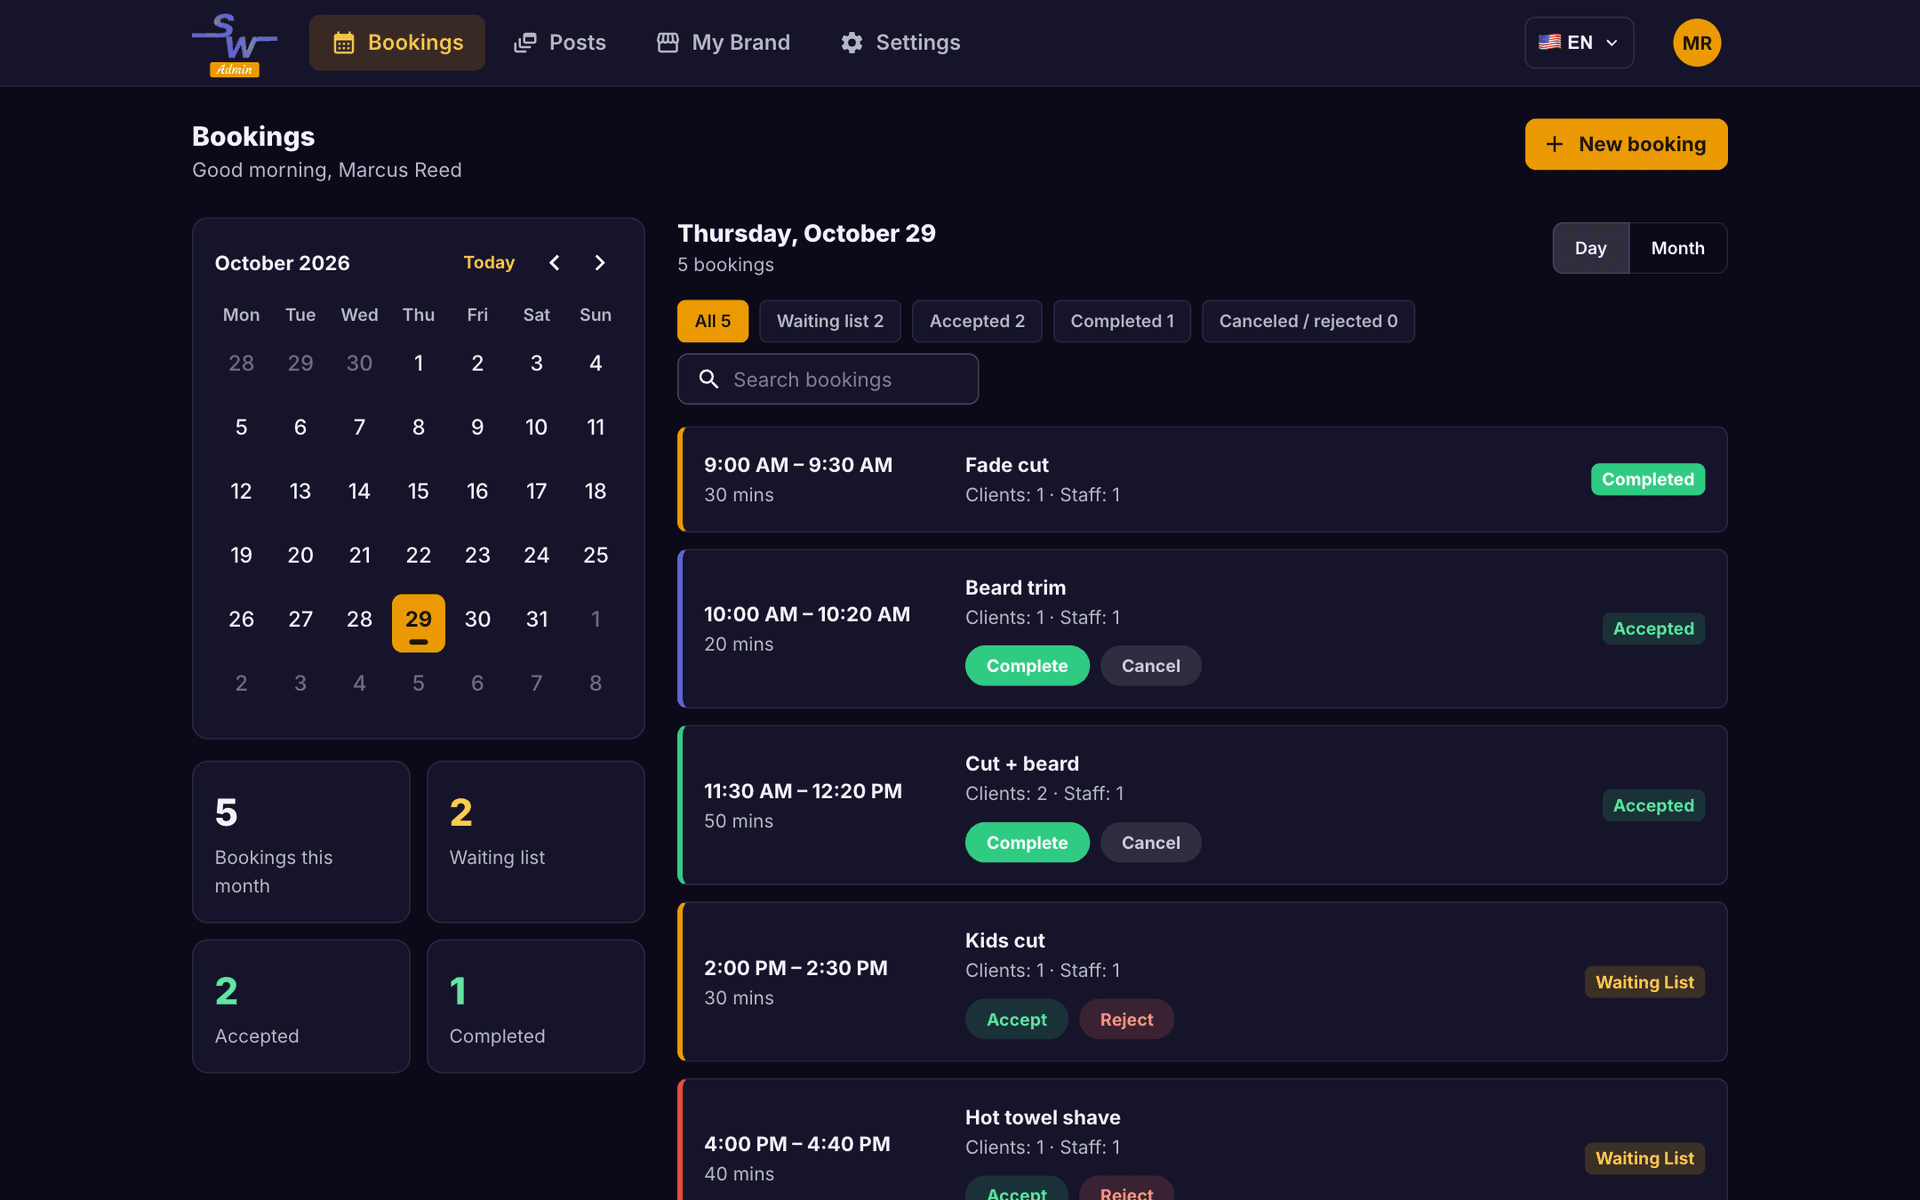The image size is (1920, 1200).
Task: Select October 15 in the calendar
Action: pos(418,491)
